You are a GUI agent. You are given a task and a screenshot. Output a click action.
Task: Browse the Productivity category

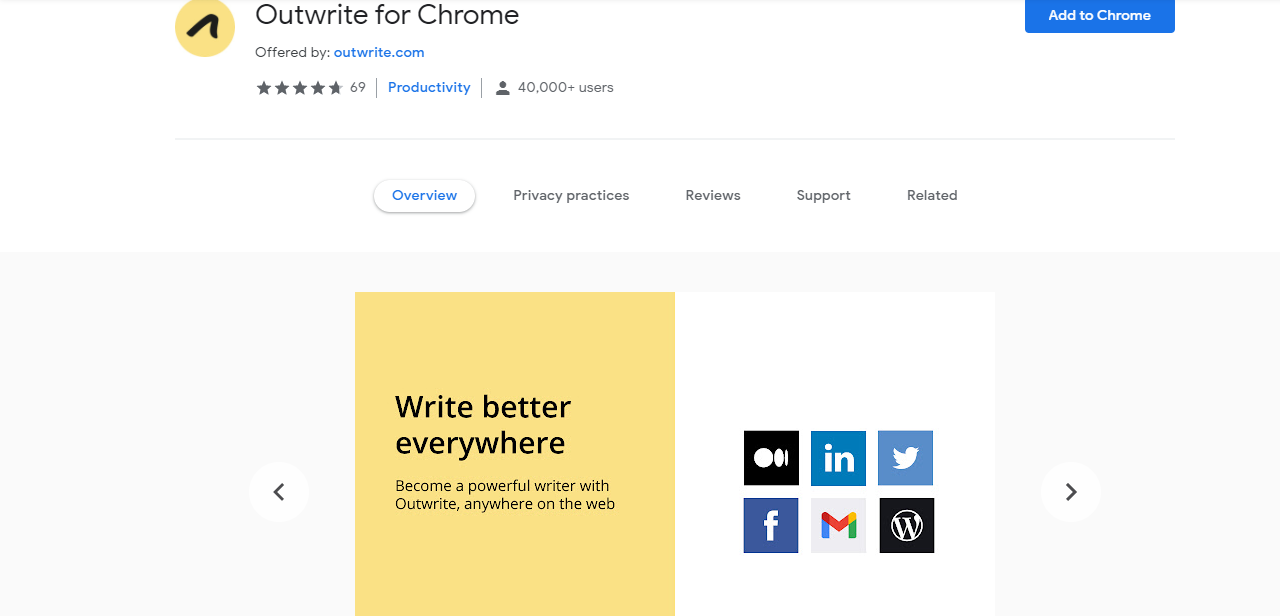(x=428, y=87)
